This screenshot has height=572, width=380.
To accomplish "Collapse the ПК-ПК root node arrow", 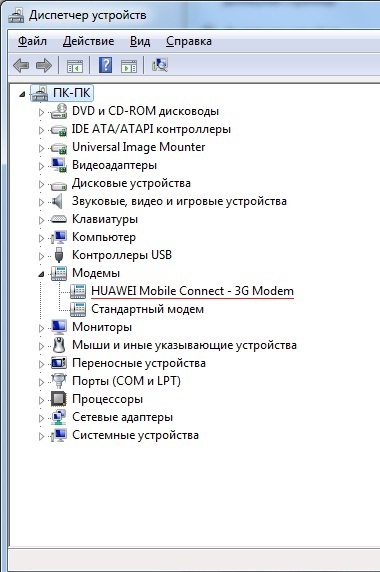I will (x=22, y=94).
